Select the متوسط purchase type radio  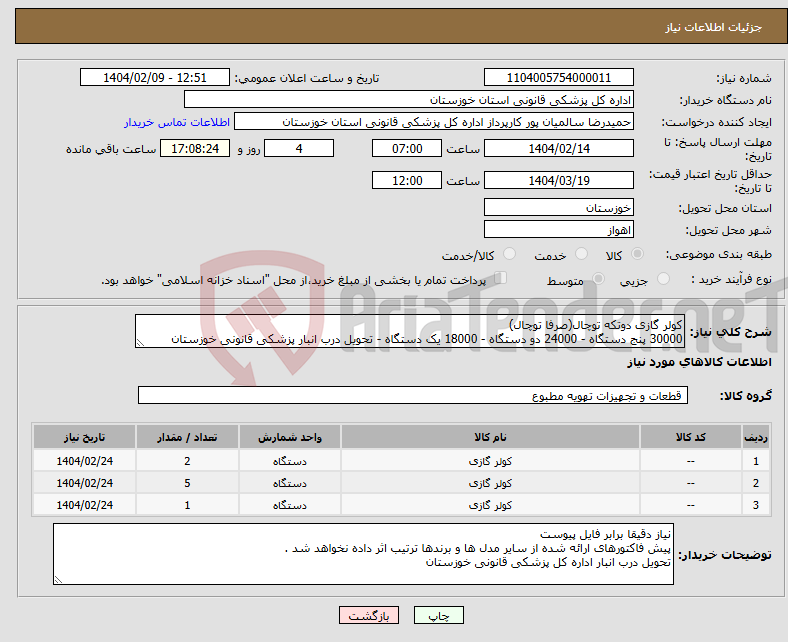pos(598,279)
